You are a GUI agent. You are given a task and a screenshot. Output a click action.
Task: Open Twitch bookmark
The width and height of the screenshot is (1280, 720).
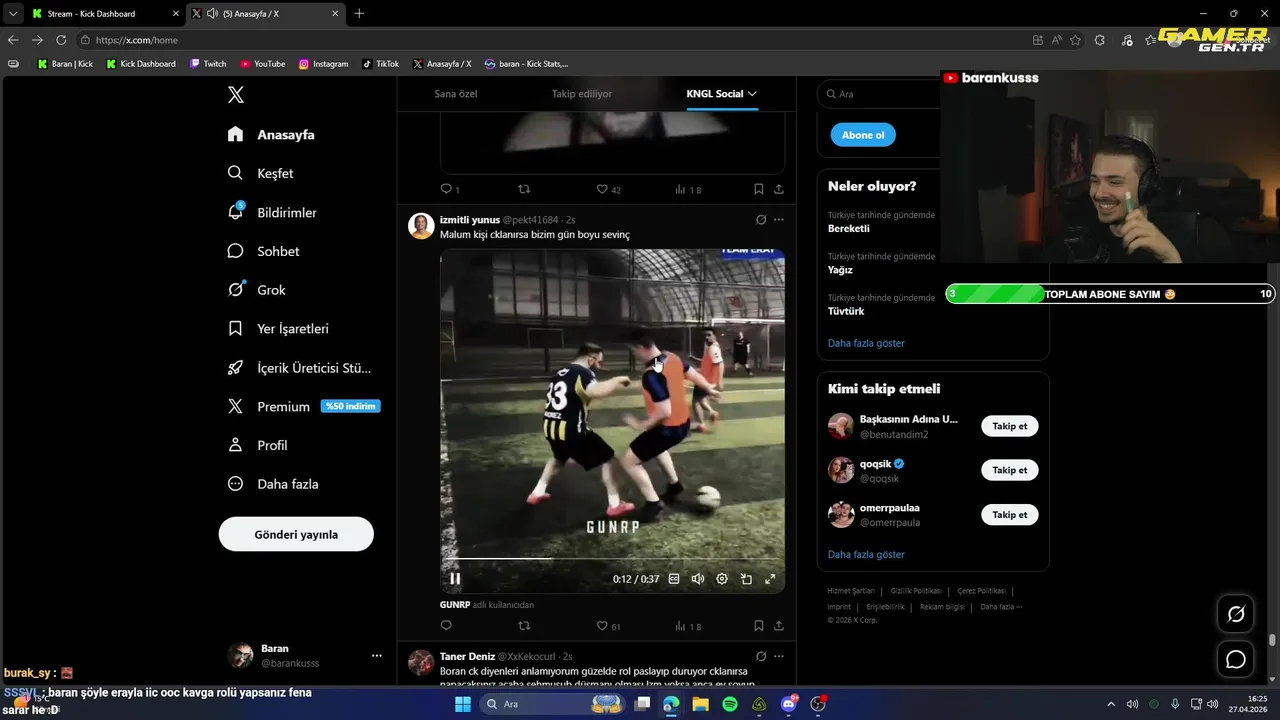coord(208,64)
